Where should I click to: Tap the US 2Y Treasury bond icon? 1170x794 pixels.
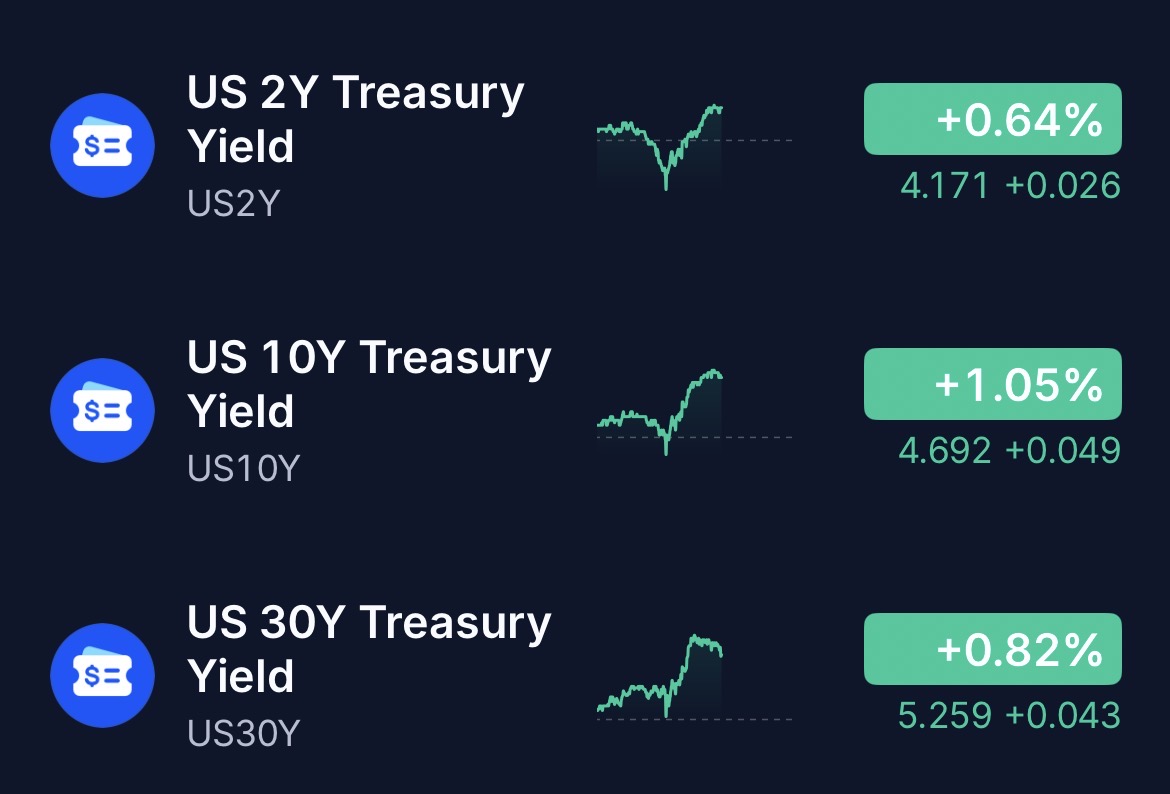click(x=102, y=146)
